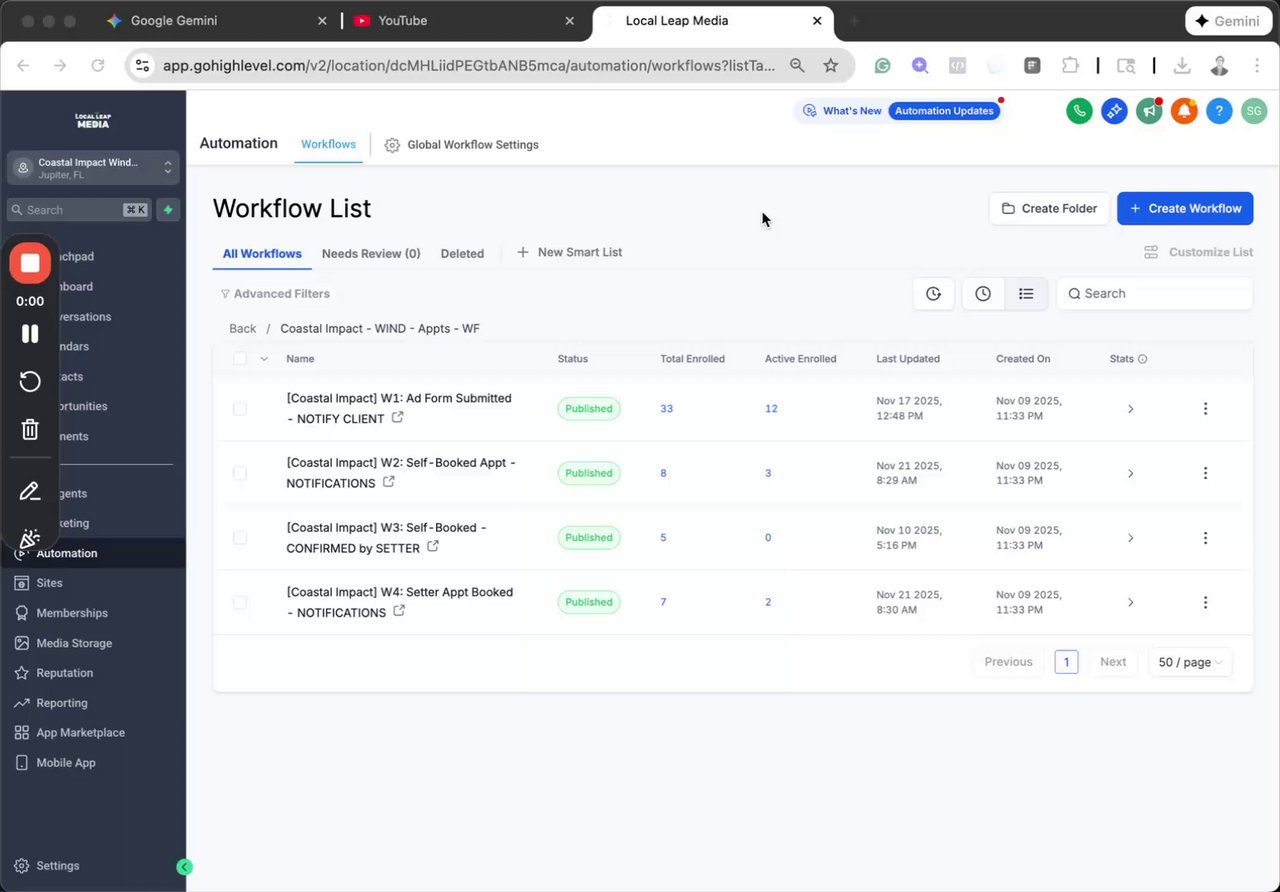Open W1 Ad Form Submitted external link icon
The height and width of the screenshot is (892, 1280).
point(397,418)
